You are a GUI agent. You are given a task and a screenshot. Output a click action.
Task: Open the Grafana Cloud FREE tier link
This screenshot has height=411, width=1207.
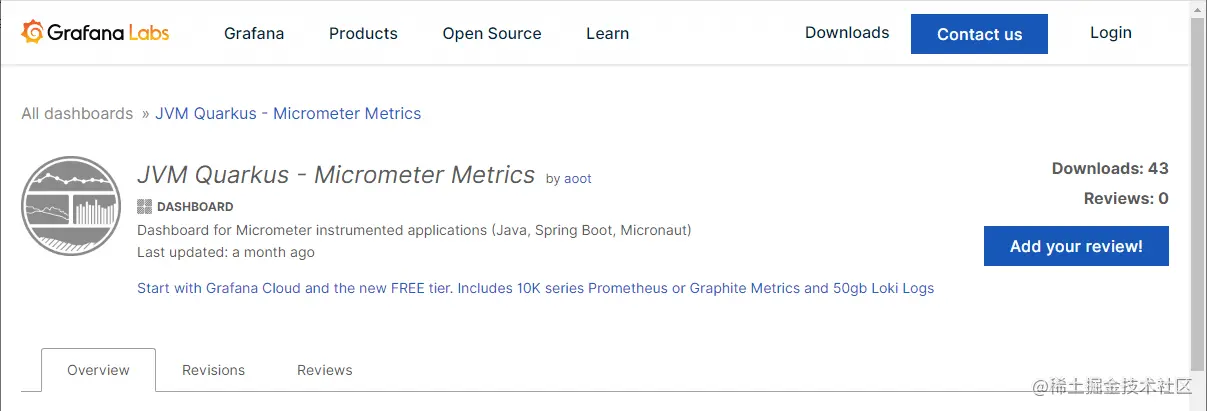click(535, 288)
